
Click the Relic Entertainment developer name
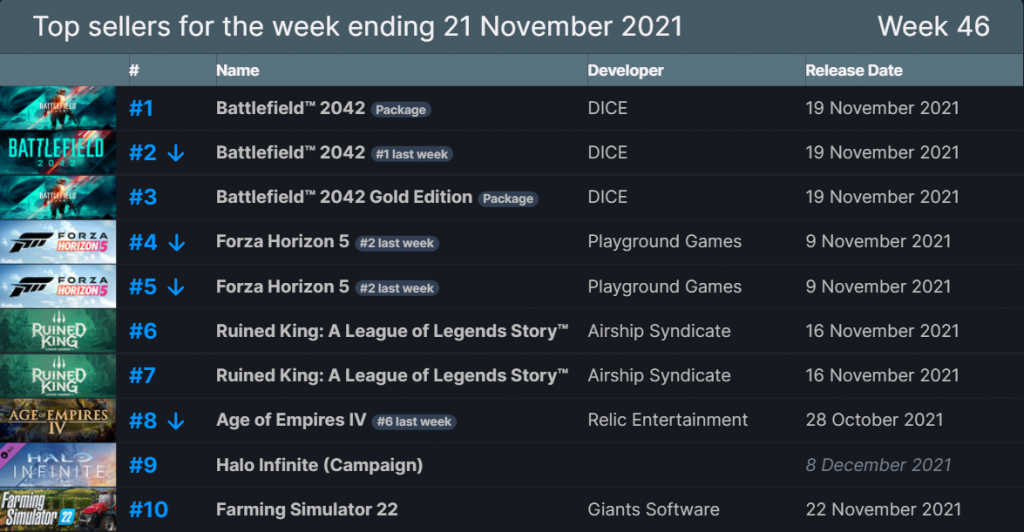[667, 420]
